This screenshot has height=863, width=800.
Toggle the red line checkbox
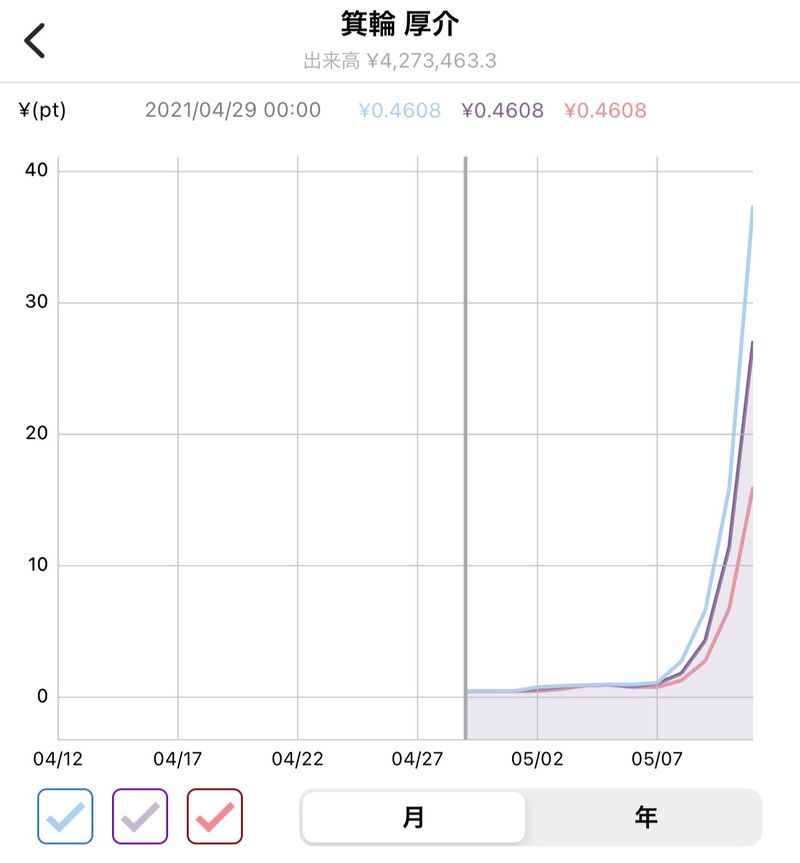pyautogui.click(x=214, y=817)
